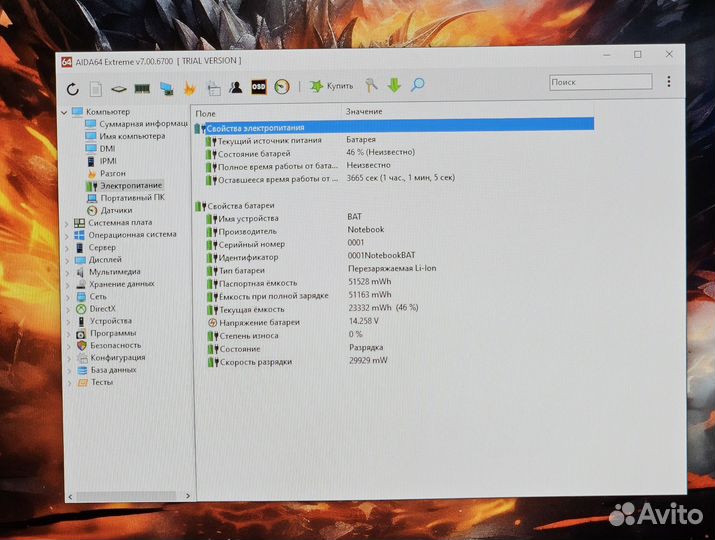Focus the Поиск search field

601,82
